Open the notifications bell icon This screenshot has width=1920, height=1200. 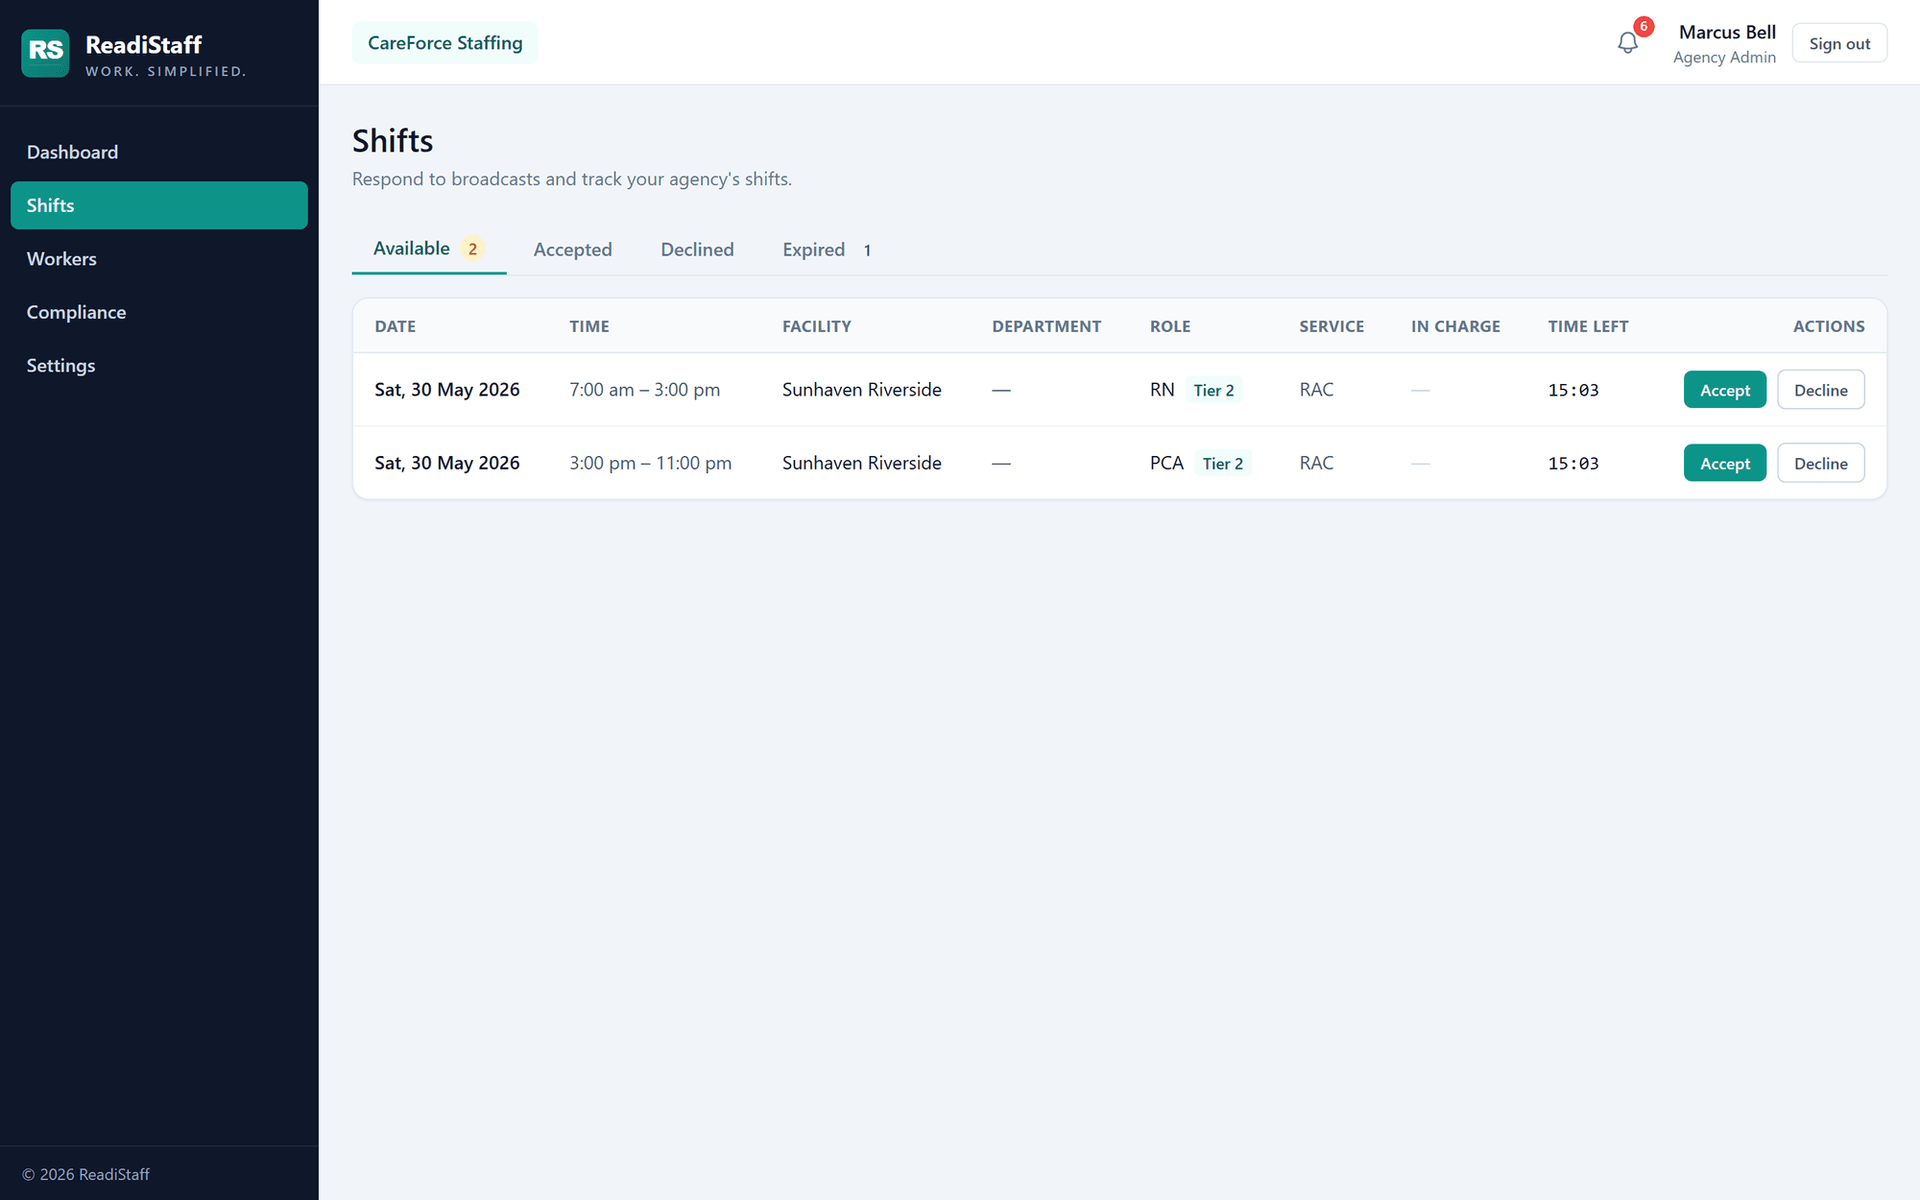[x=1627, y=43]
